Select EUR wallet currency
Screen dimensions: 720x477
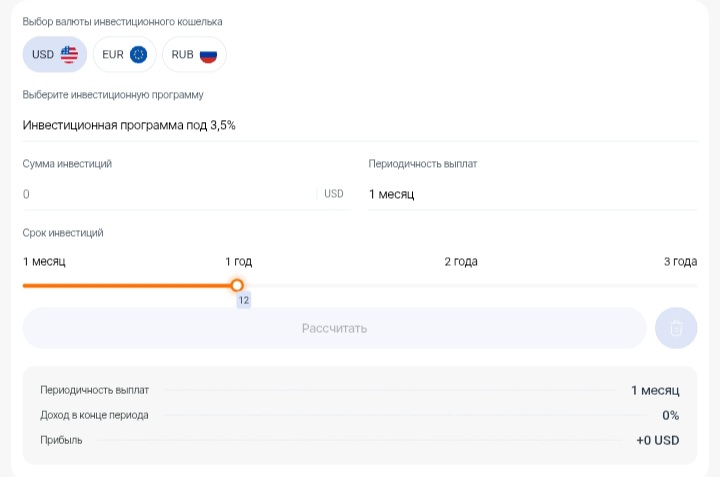coord(125,55)
